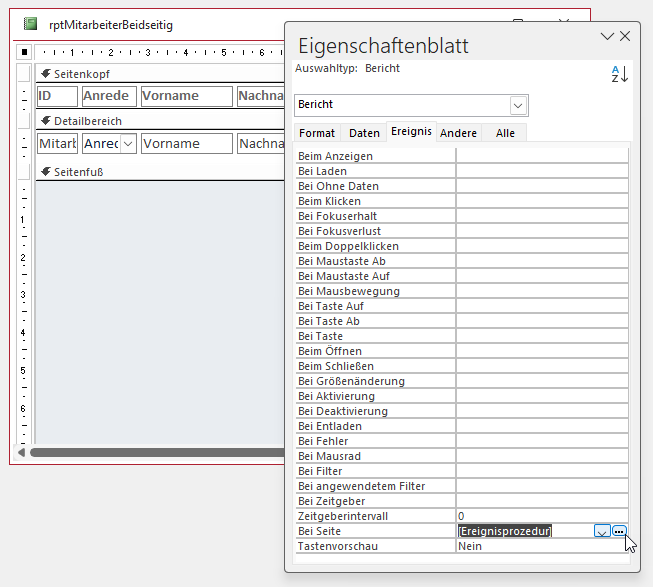Click the Bei Maustaste Auf property field

542,276
